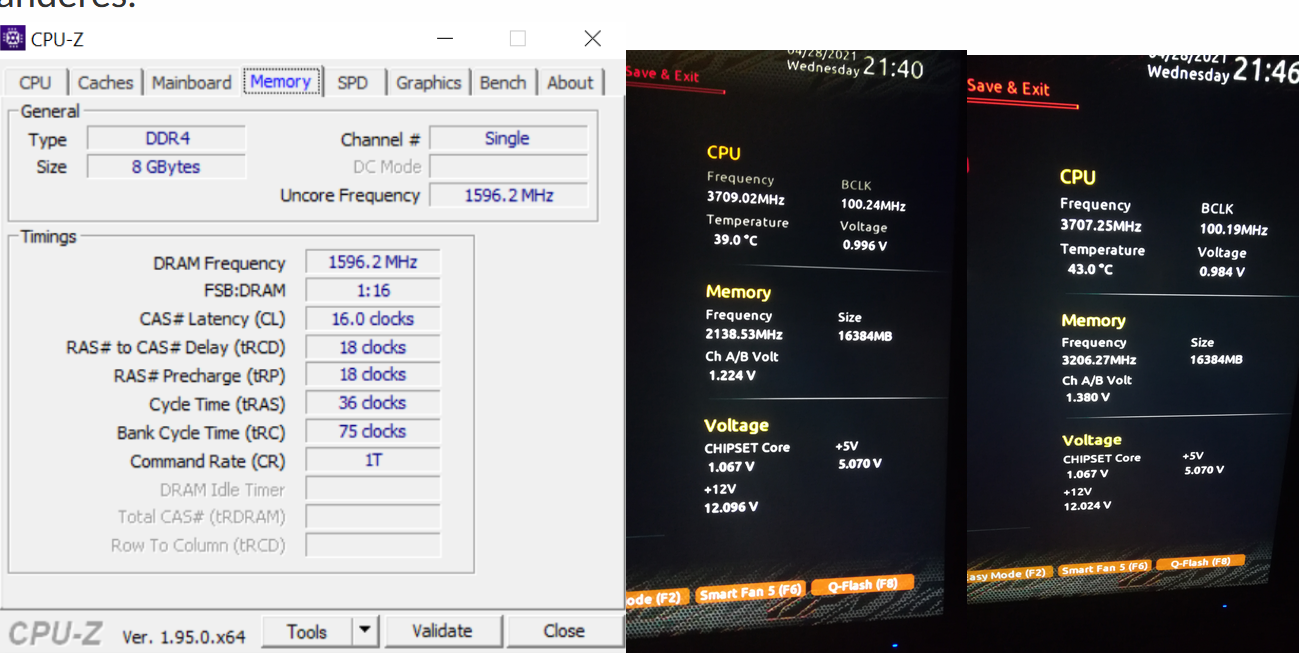Click the empty Row To Column field
Viewport: 1299px width, 653px height.
tap(372, 545)
